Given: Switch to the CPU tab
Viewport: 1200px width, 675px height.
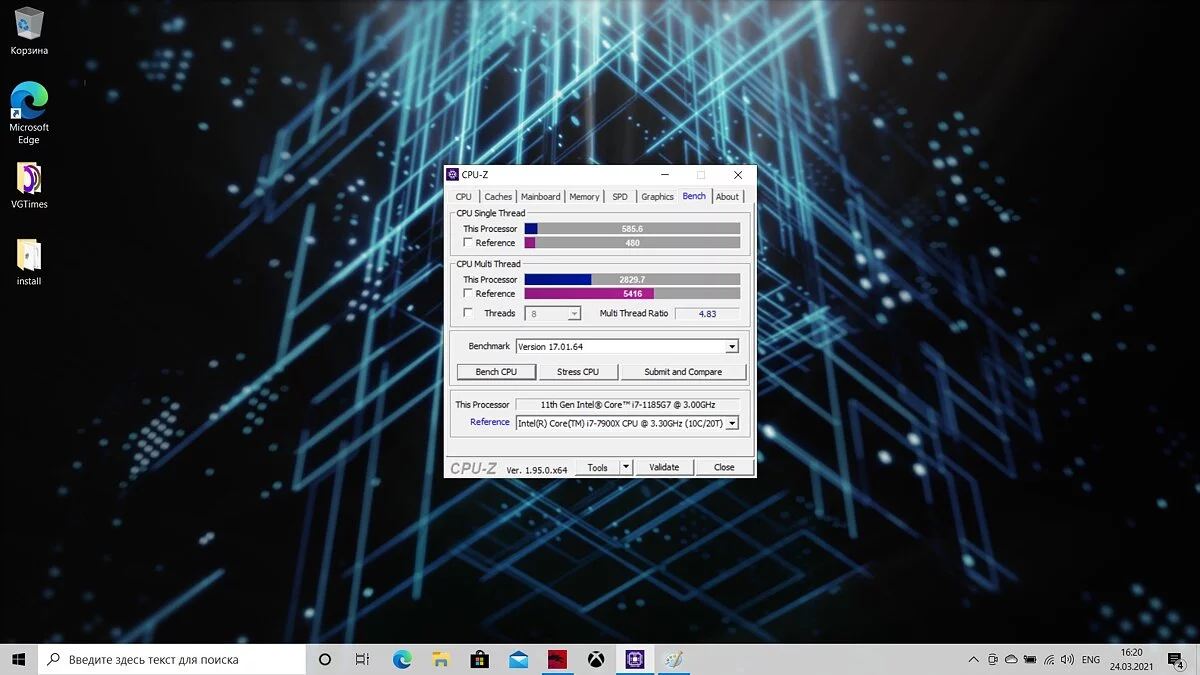Looking at the screenshot, I should 463,197.
